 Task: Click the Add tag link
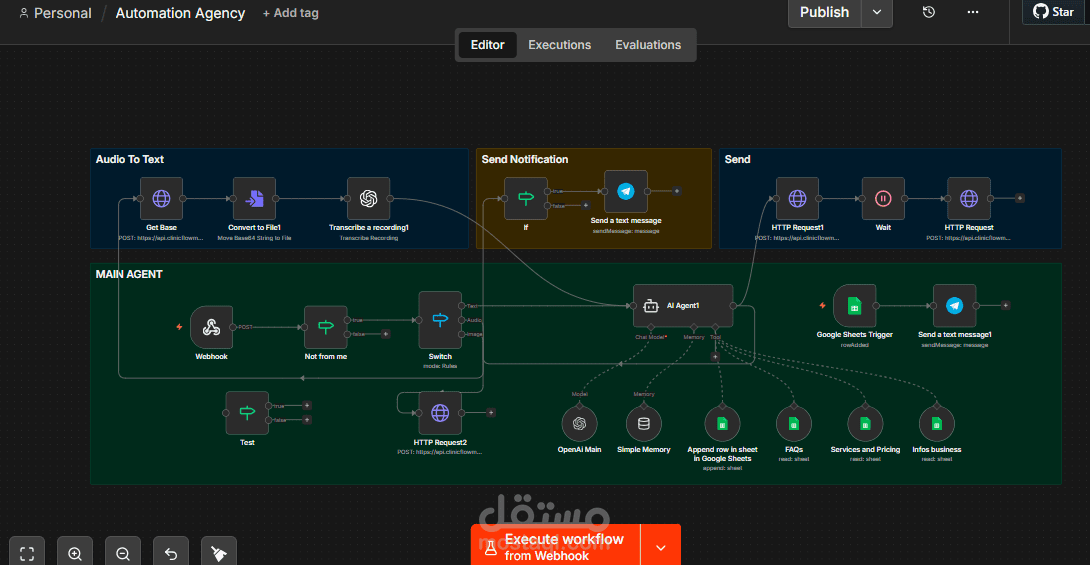point(291,13)
